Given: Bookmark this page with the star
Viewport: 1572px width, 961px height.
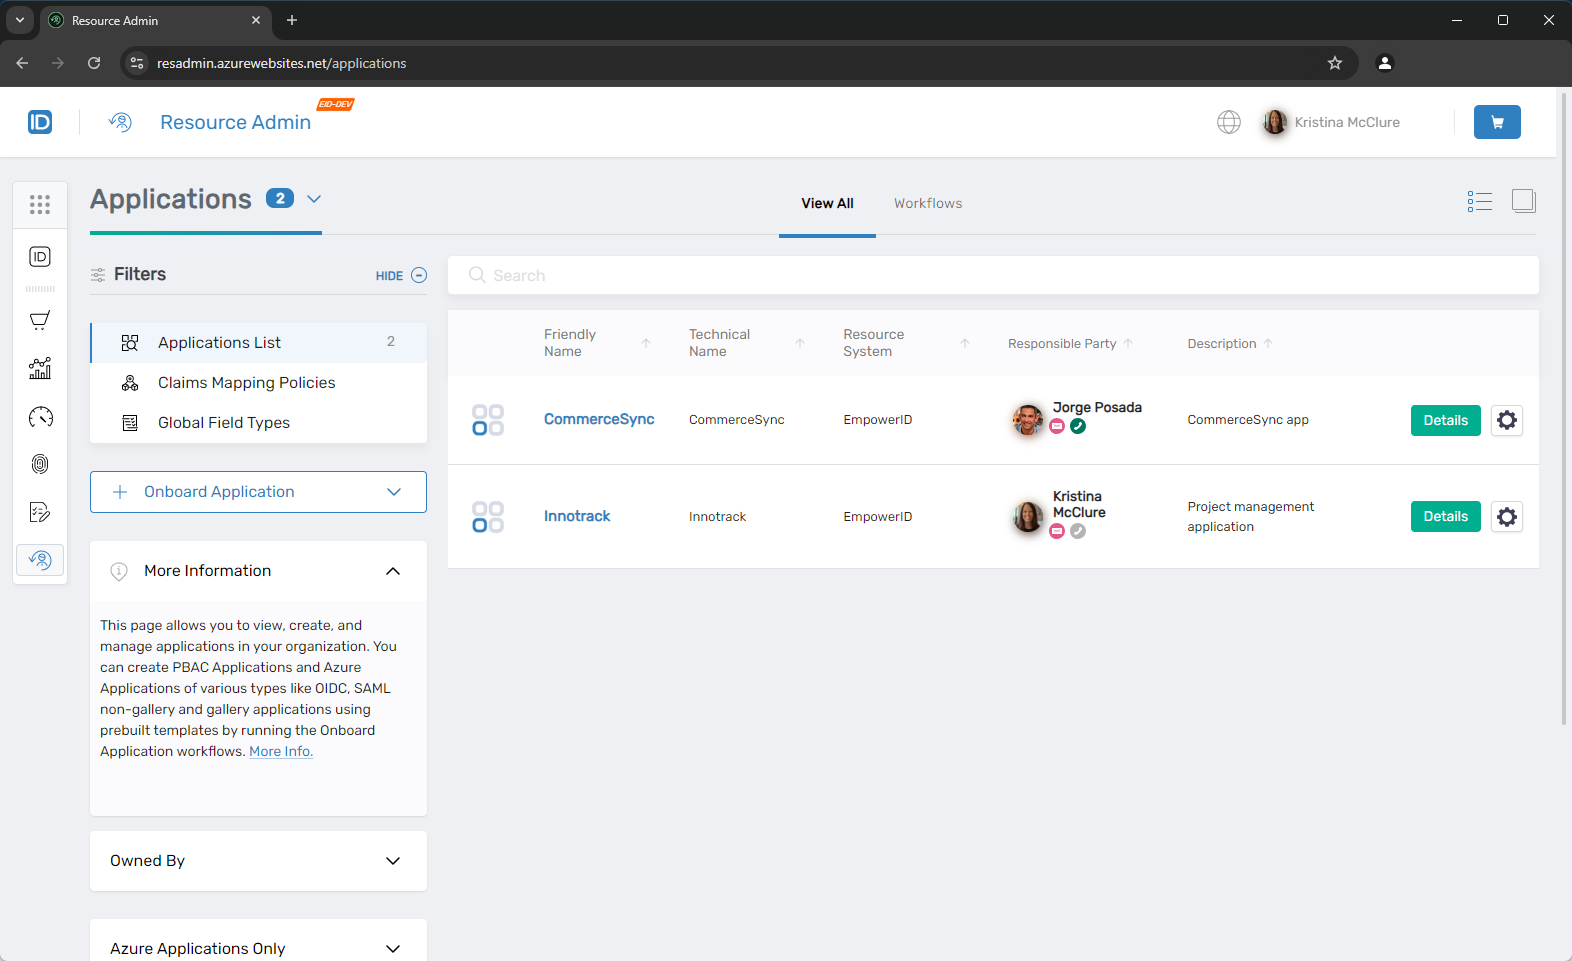Looking at the screenshot, I should [1335, 63].
